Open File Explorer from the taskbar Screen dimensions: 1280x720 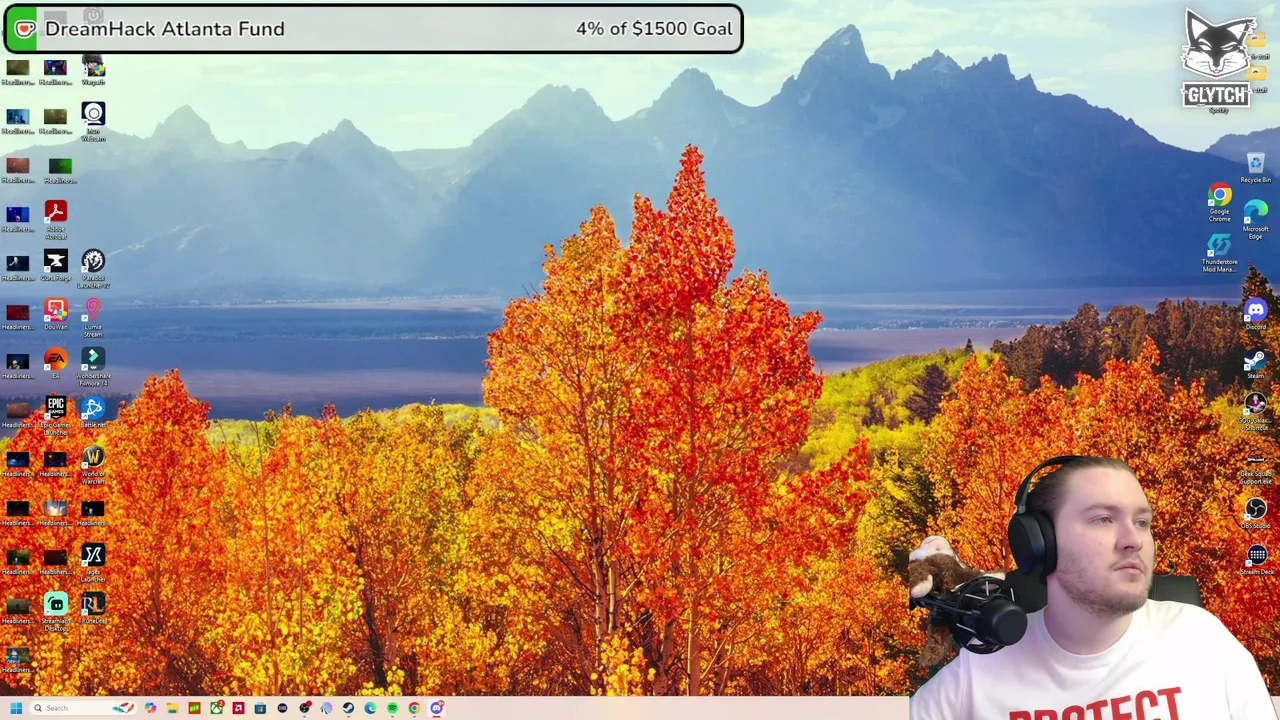(x=172, y=708)
